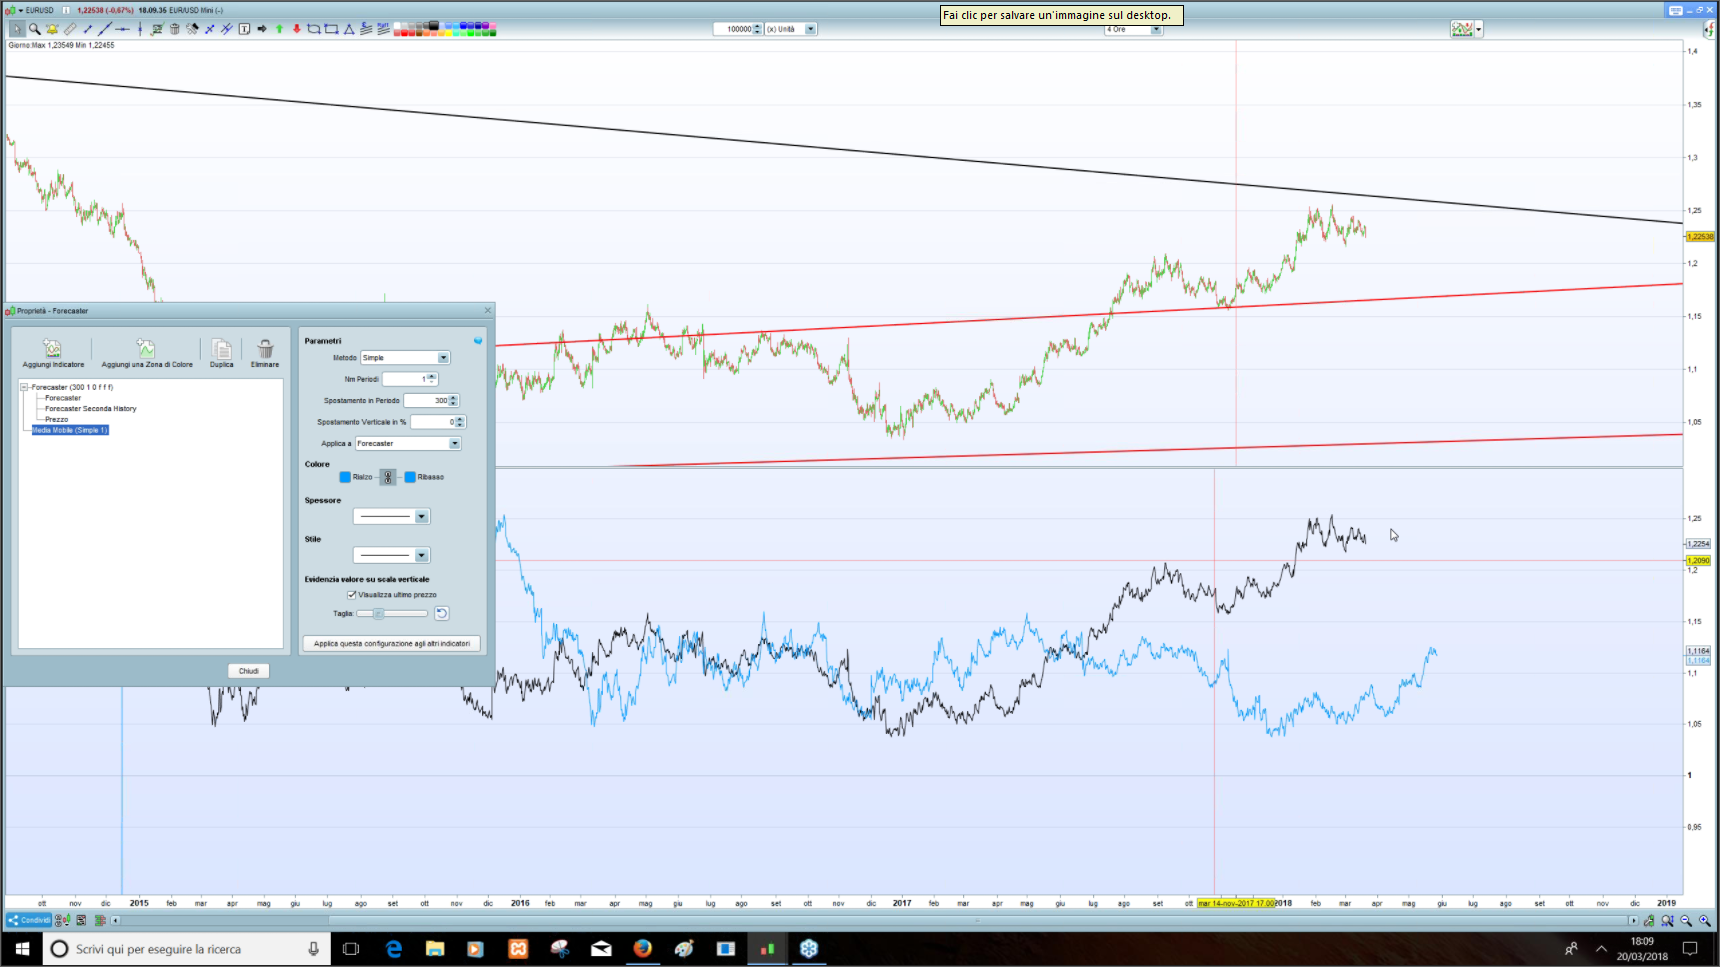Close the Proprietà - Forecaster dialog

point(488,311)
